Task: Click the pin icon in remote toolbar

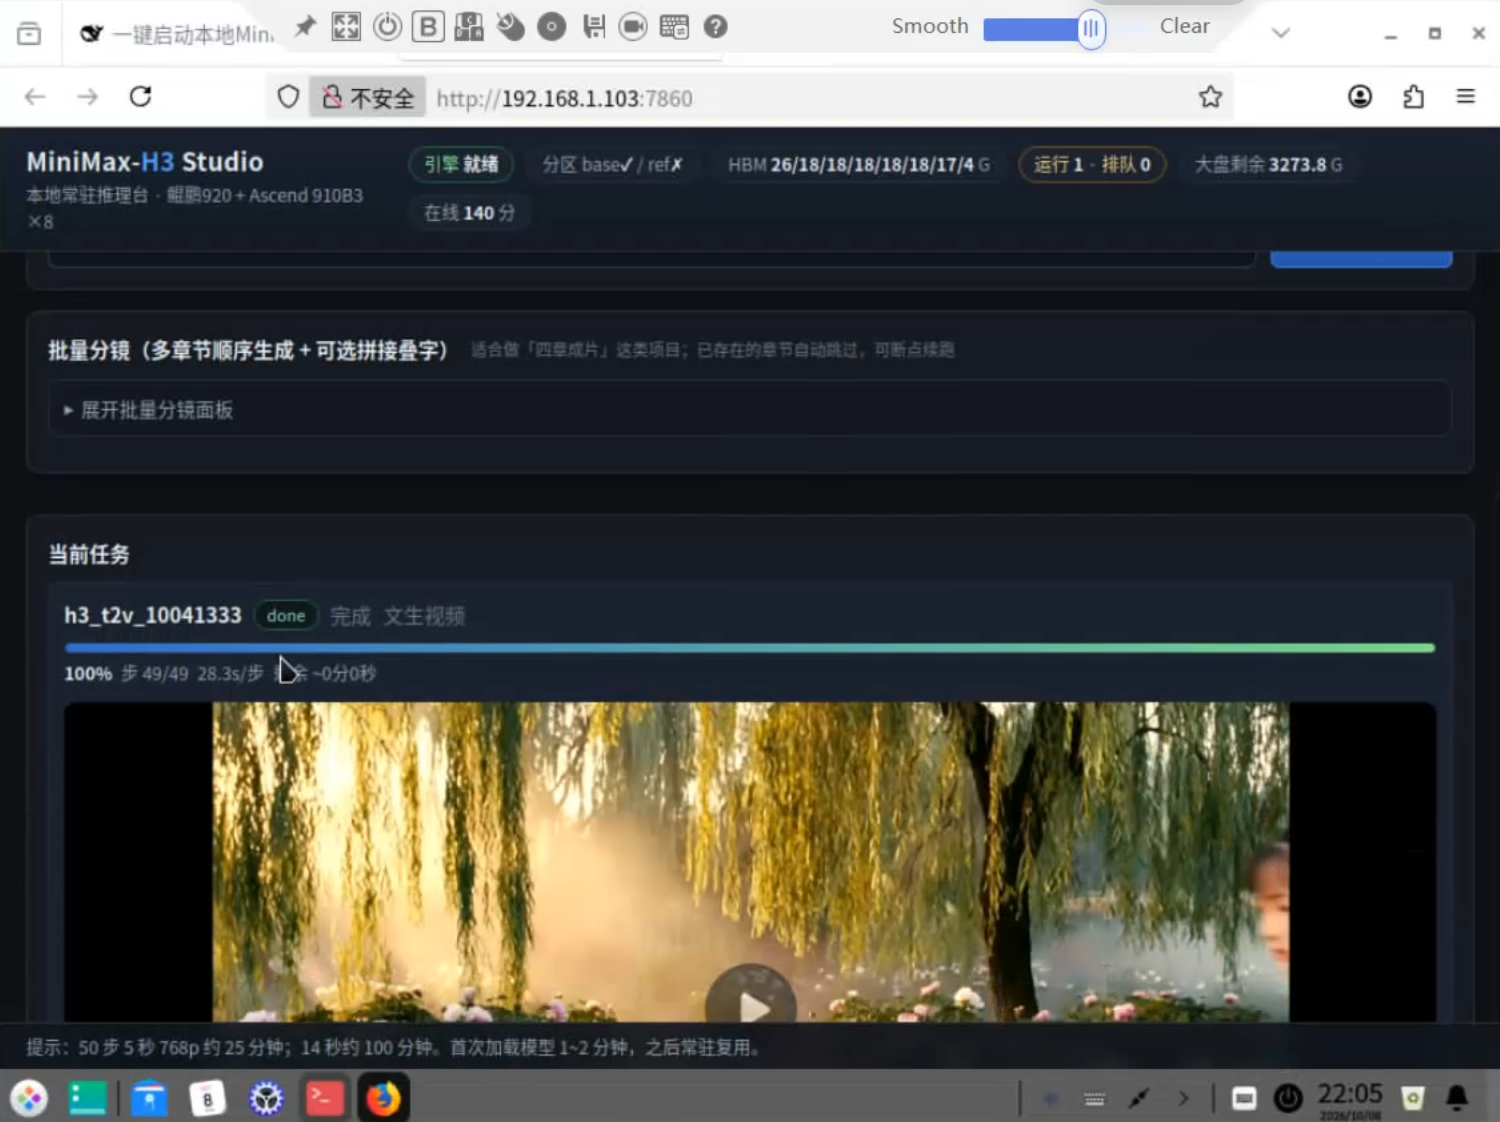Action: click(305, 26)
